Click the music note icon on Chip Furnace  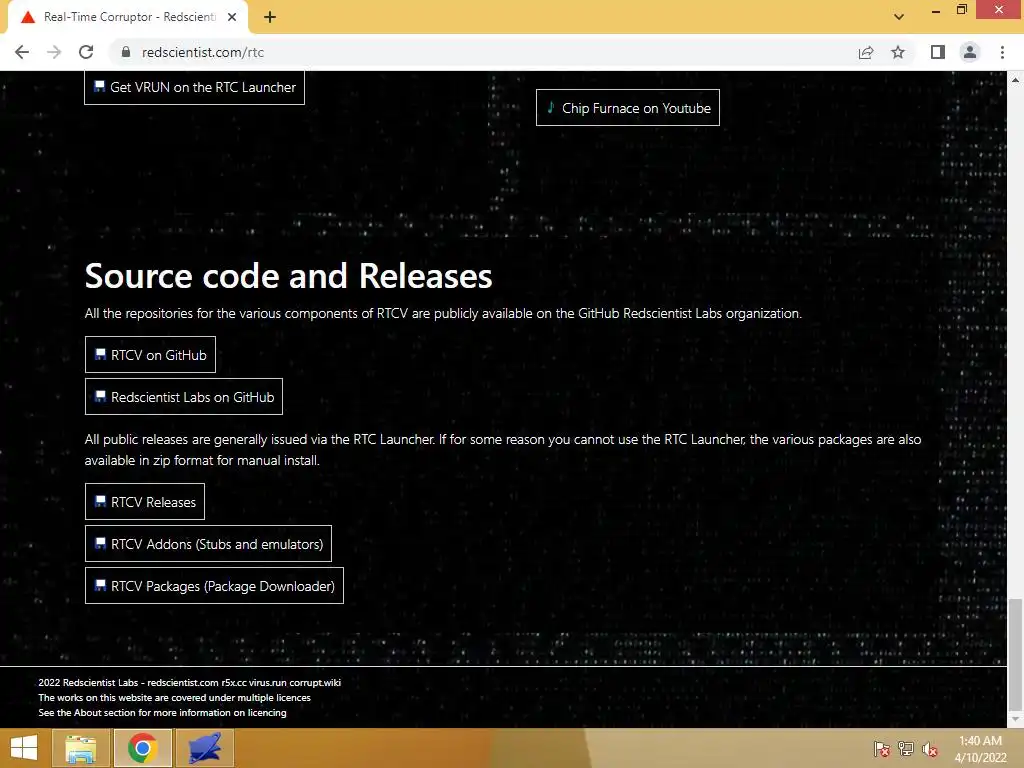(551, 107)
